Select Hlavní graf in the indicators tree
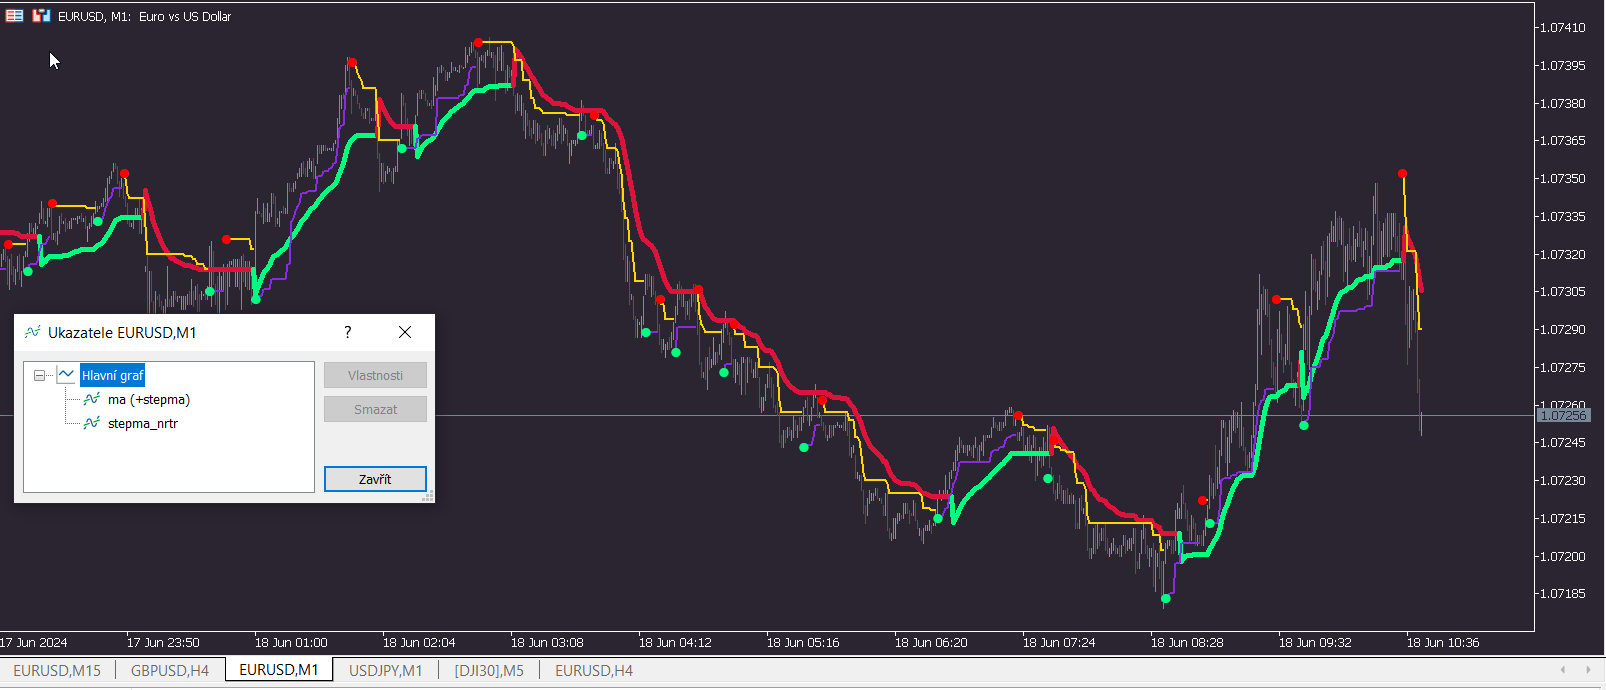Screen dimensions: 1606x690 113,375
